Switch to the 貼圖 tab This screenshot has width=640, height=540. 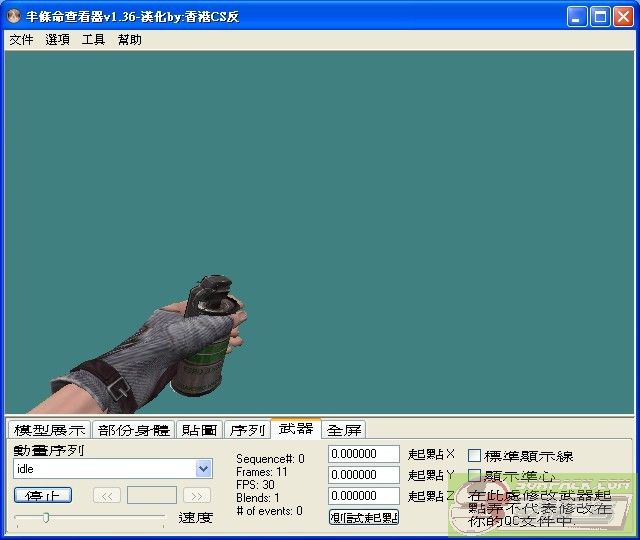pyautogui.click(x=199, y=430)
